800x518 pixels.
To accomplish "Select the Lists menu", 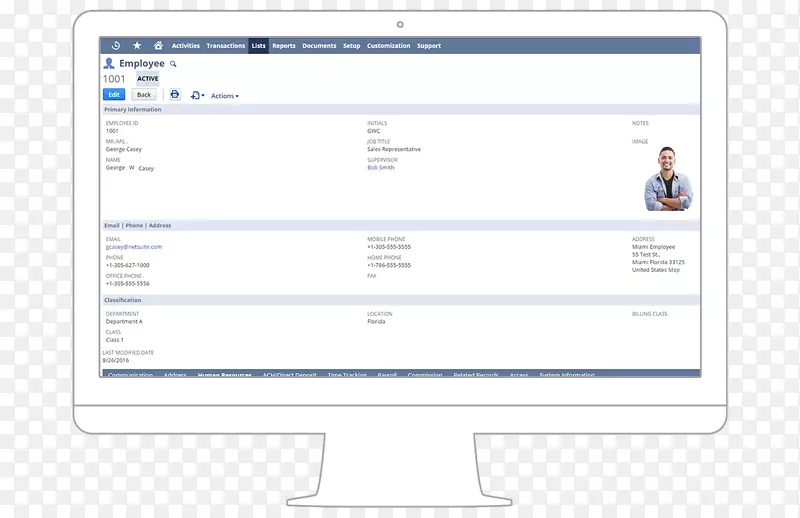I will (x=259, y=46).
